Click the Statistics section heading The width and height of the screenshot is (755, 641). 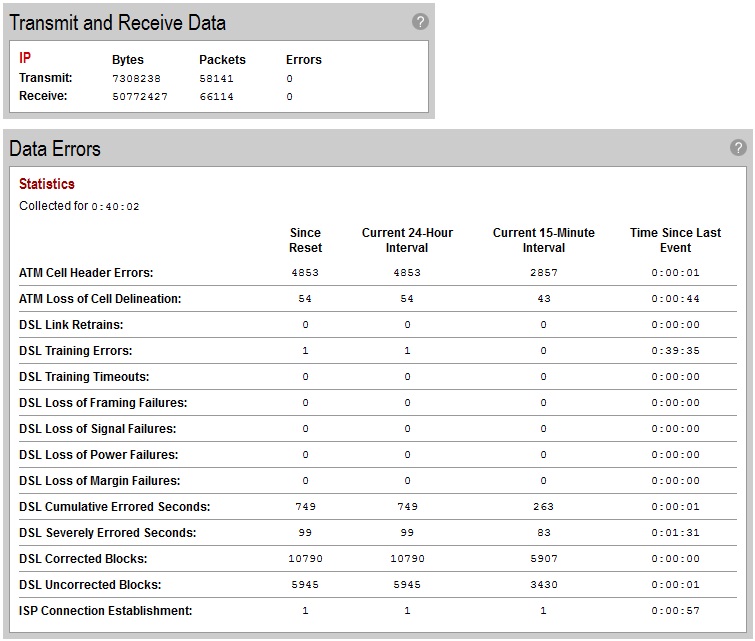[x=47, y=184]
